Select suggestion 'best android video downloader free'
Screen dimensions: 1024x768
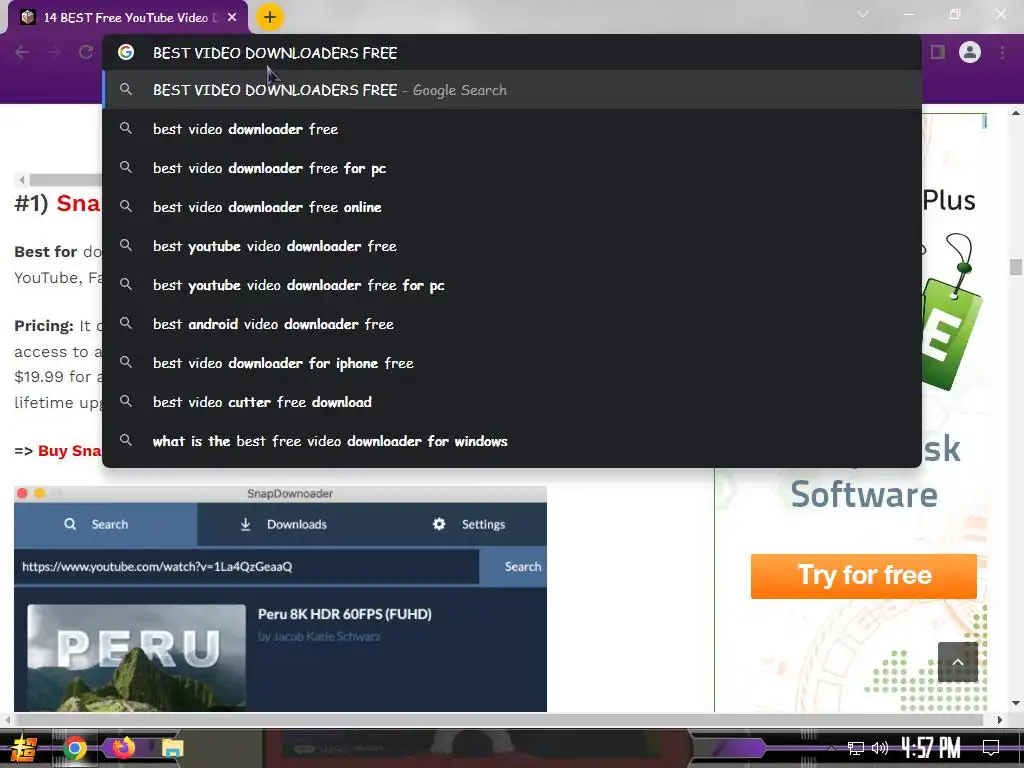pos(512,324)
